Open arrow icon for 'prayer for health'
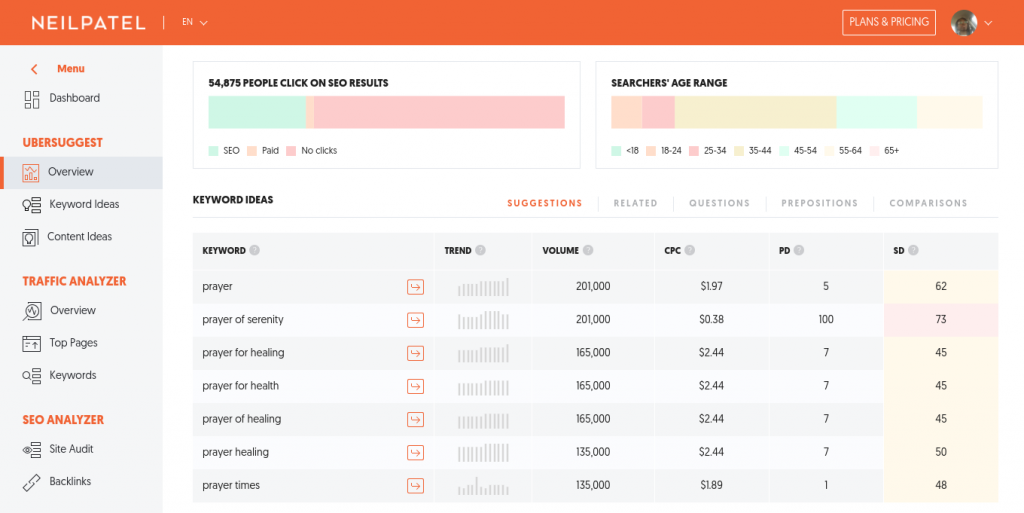This screenshot has height=513, width=1024. coord(415,386)
